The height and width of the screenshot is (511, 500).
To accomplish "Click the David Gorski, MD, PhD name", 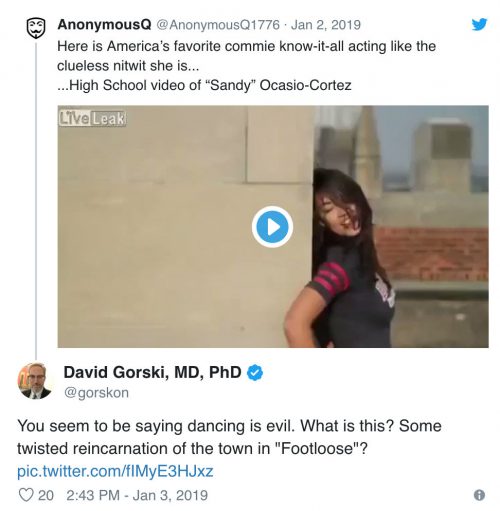I will pos(152,372).
